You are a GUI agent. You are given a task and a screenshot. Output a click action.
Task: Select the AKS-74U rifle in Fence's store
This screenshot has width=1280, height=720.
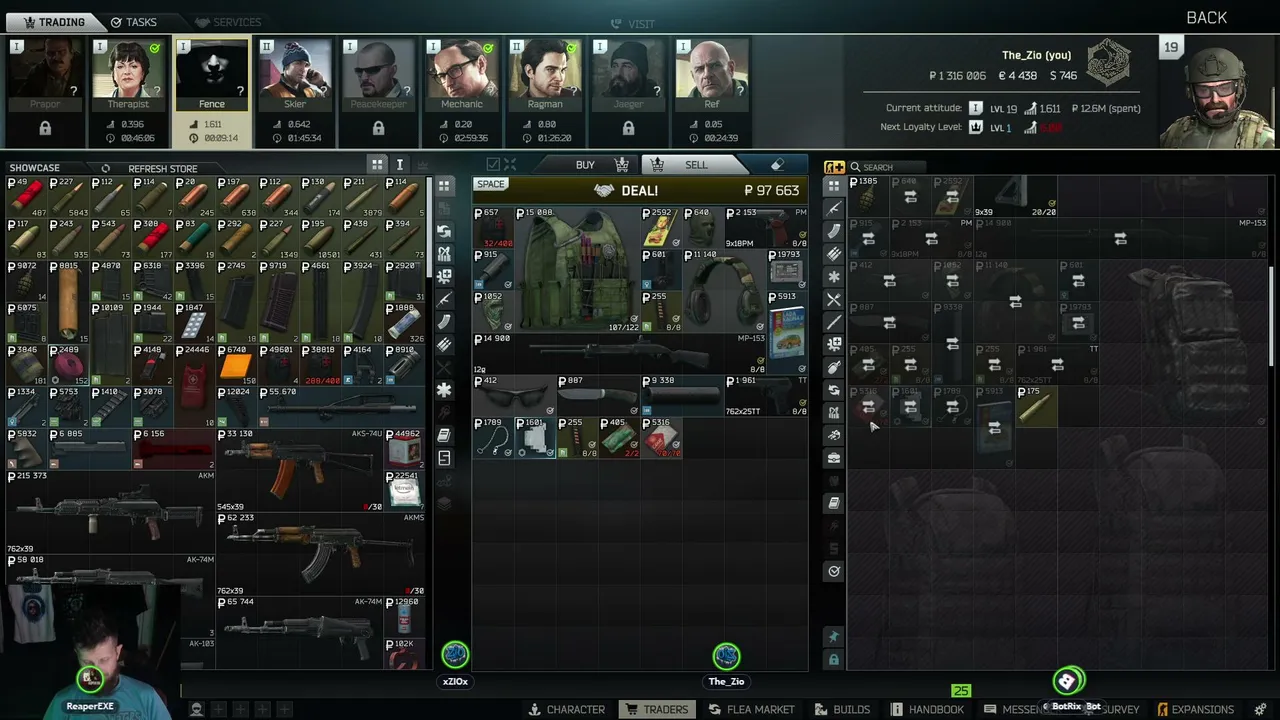300,470
